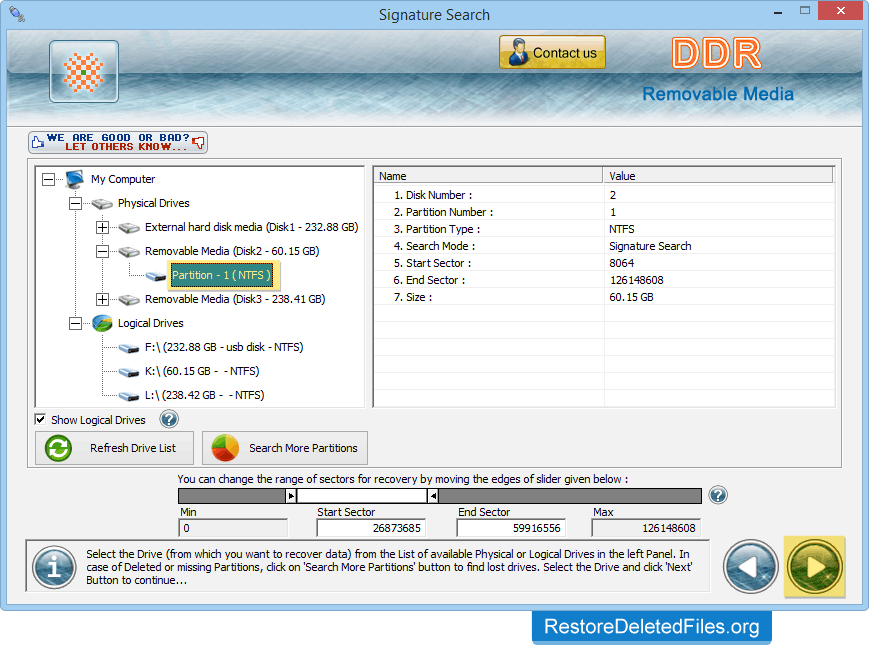Image resolution: width=869 pixels, height=645 pixels.
Task: Click the My Computer label
Action: point(123,179)
